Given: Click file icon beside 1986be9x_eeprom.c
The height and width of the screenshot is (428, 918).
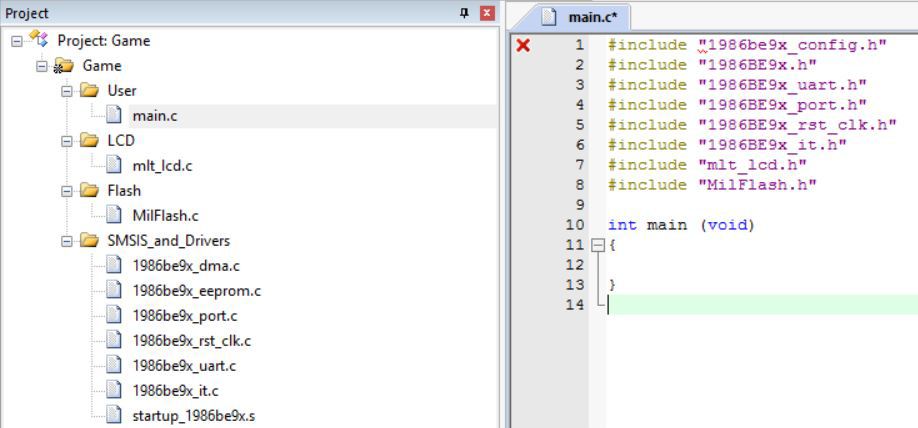Looking at the screenshot, I should click(114, 290).
